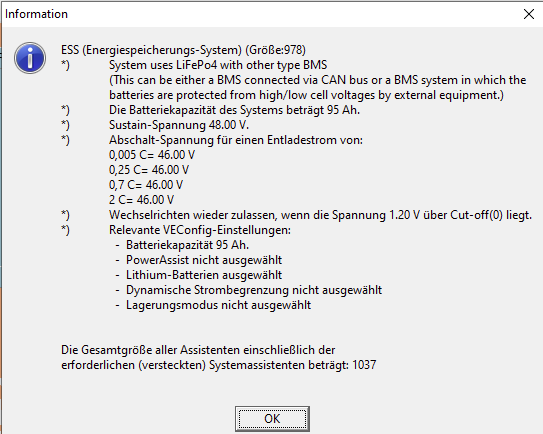Click the '0,005 C= 46.00 V' entry
The width and height of the screenshot is (543, 434).
pos(152,155)
